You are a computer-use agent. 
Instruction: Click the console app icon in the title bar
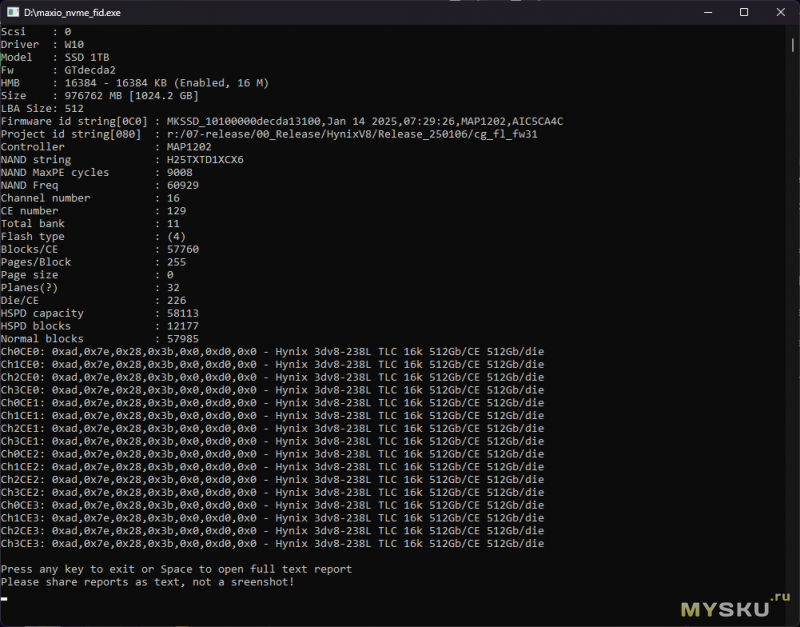(x=13, y=12)
